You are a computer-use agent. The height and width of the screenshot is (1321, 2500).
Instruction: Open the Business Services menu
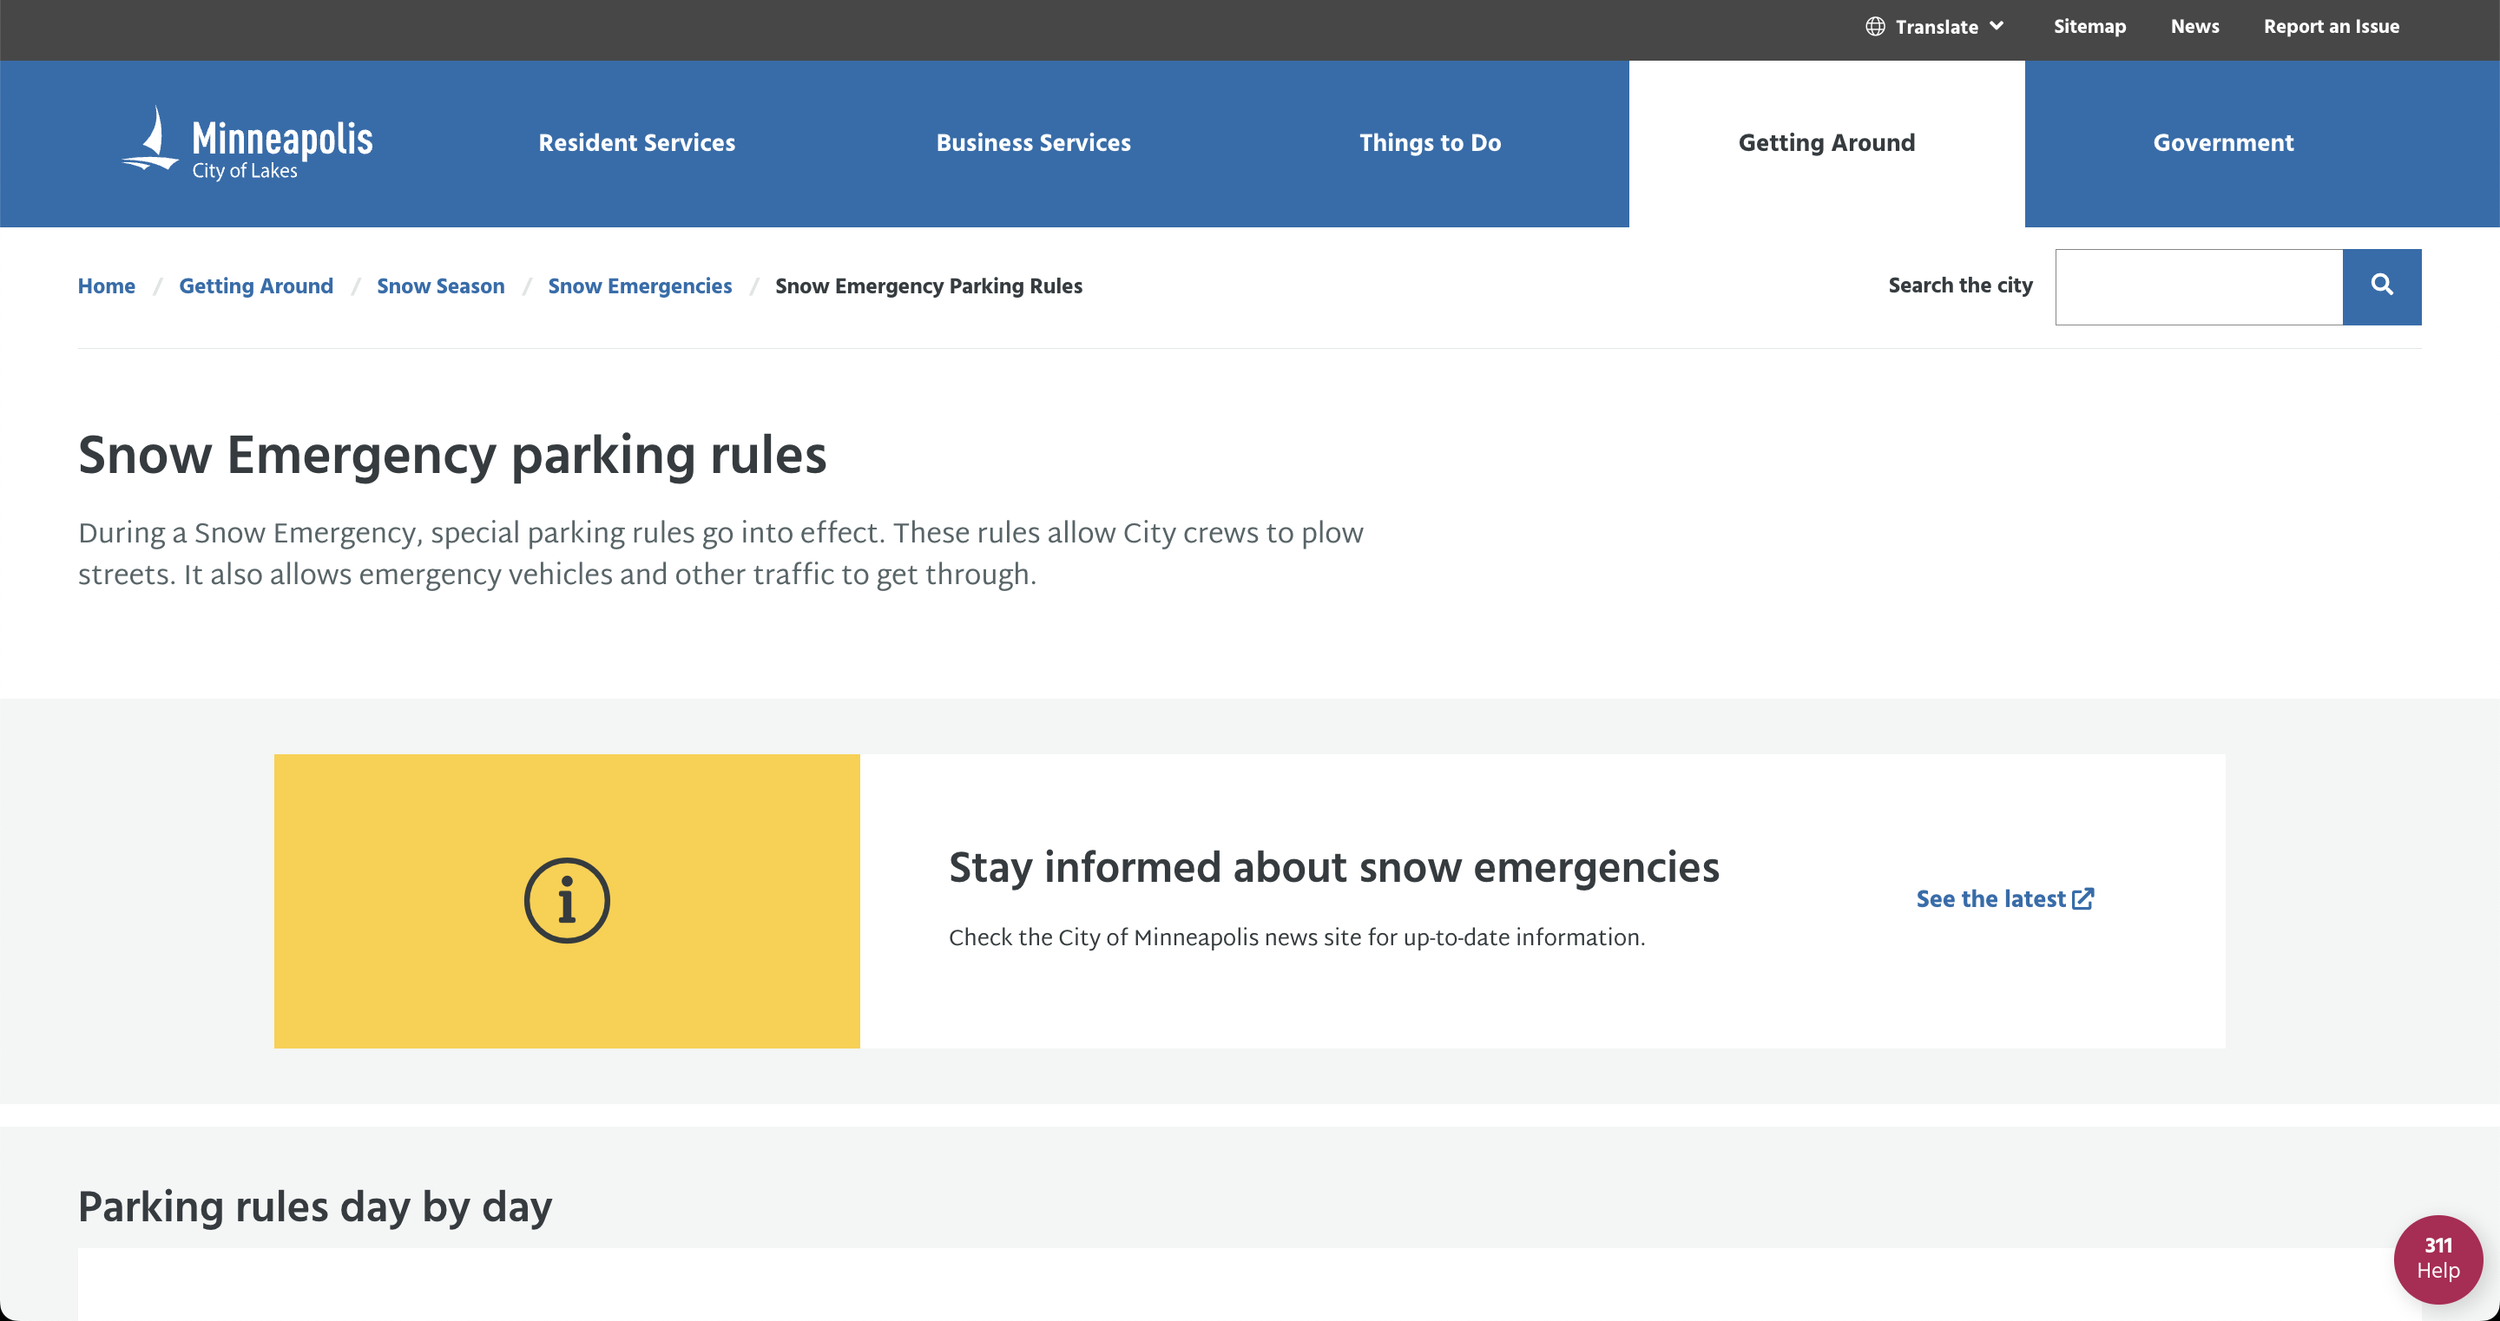pos(1033,143)
